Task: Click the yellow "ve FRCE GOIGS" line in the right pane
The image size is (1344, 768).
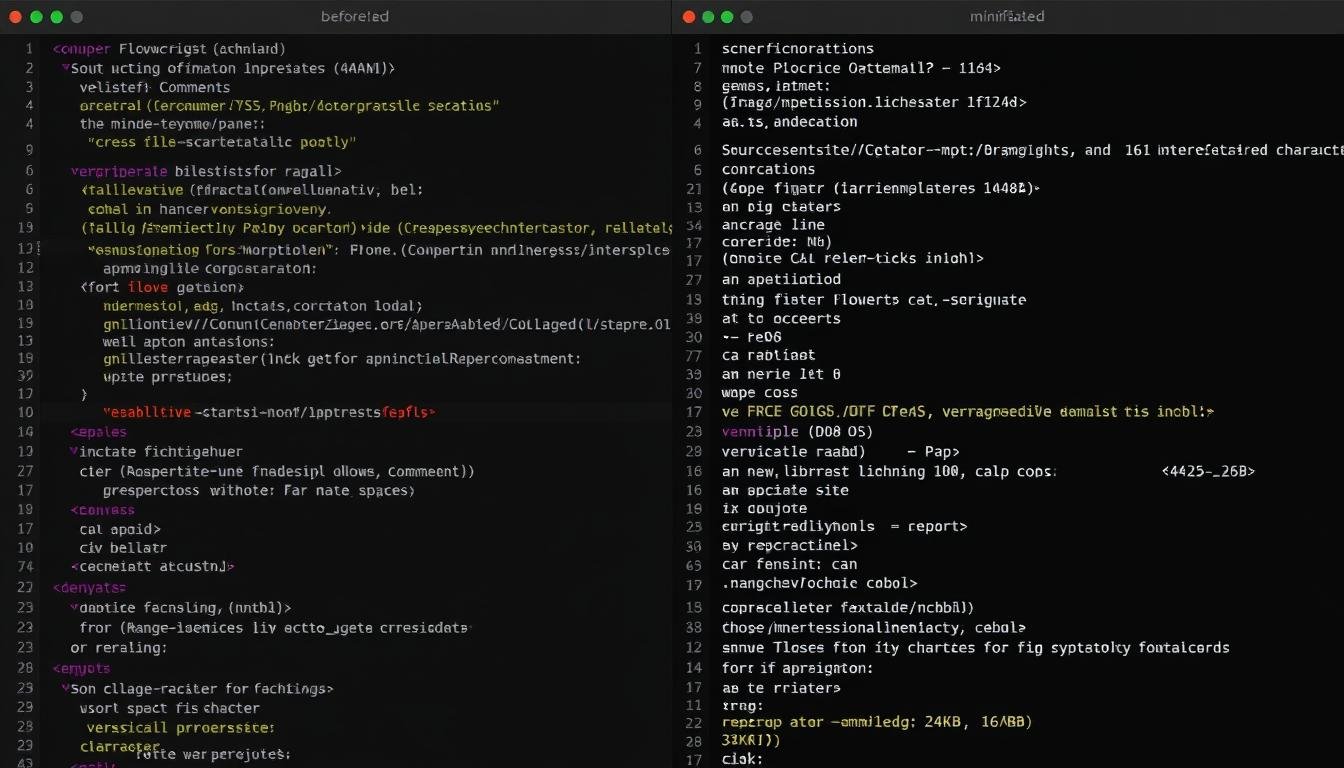Action: point(967,412)
